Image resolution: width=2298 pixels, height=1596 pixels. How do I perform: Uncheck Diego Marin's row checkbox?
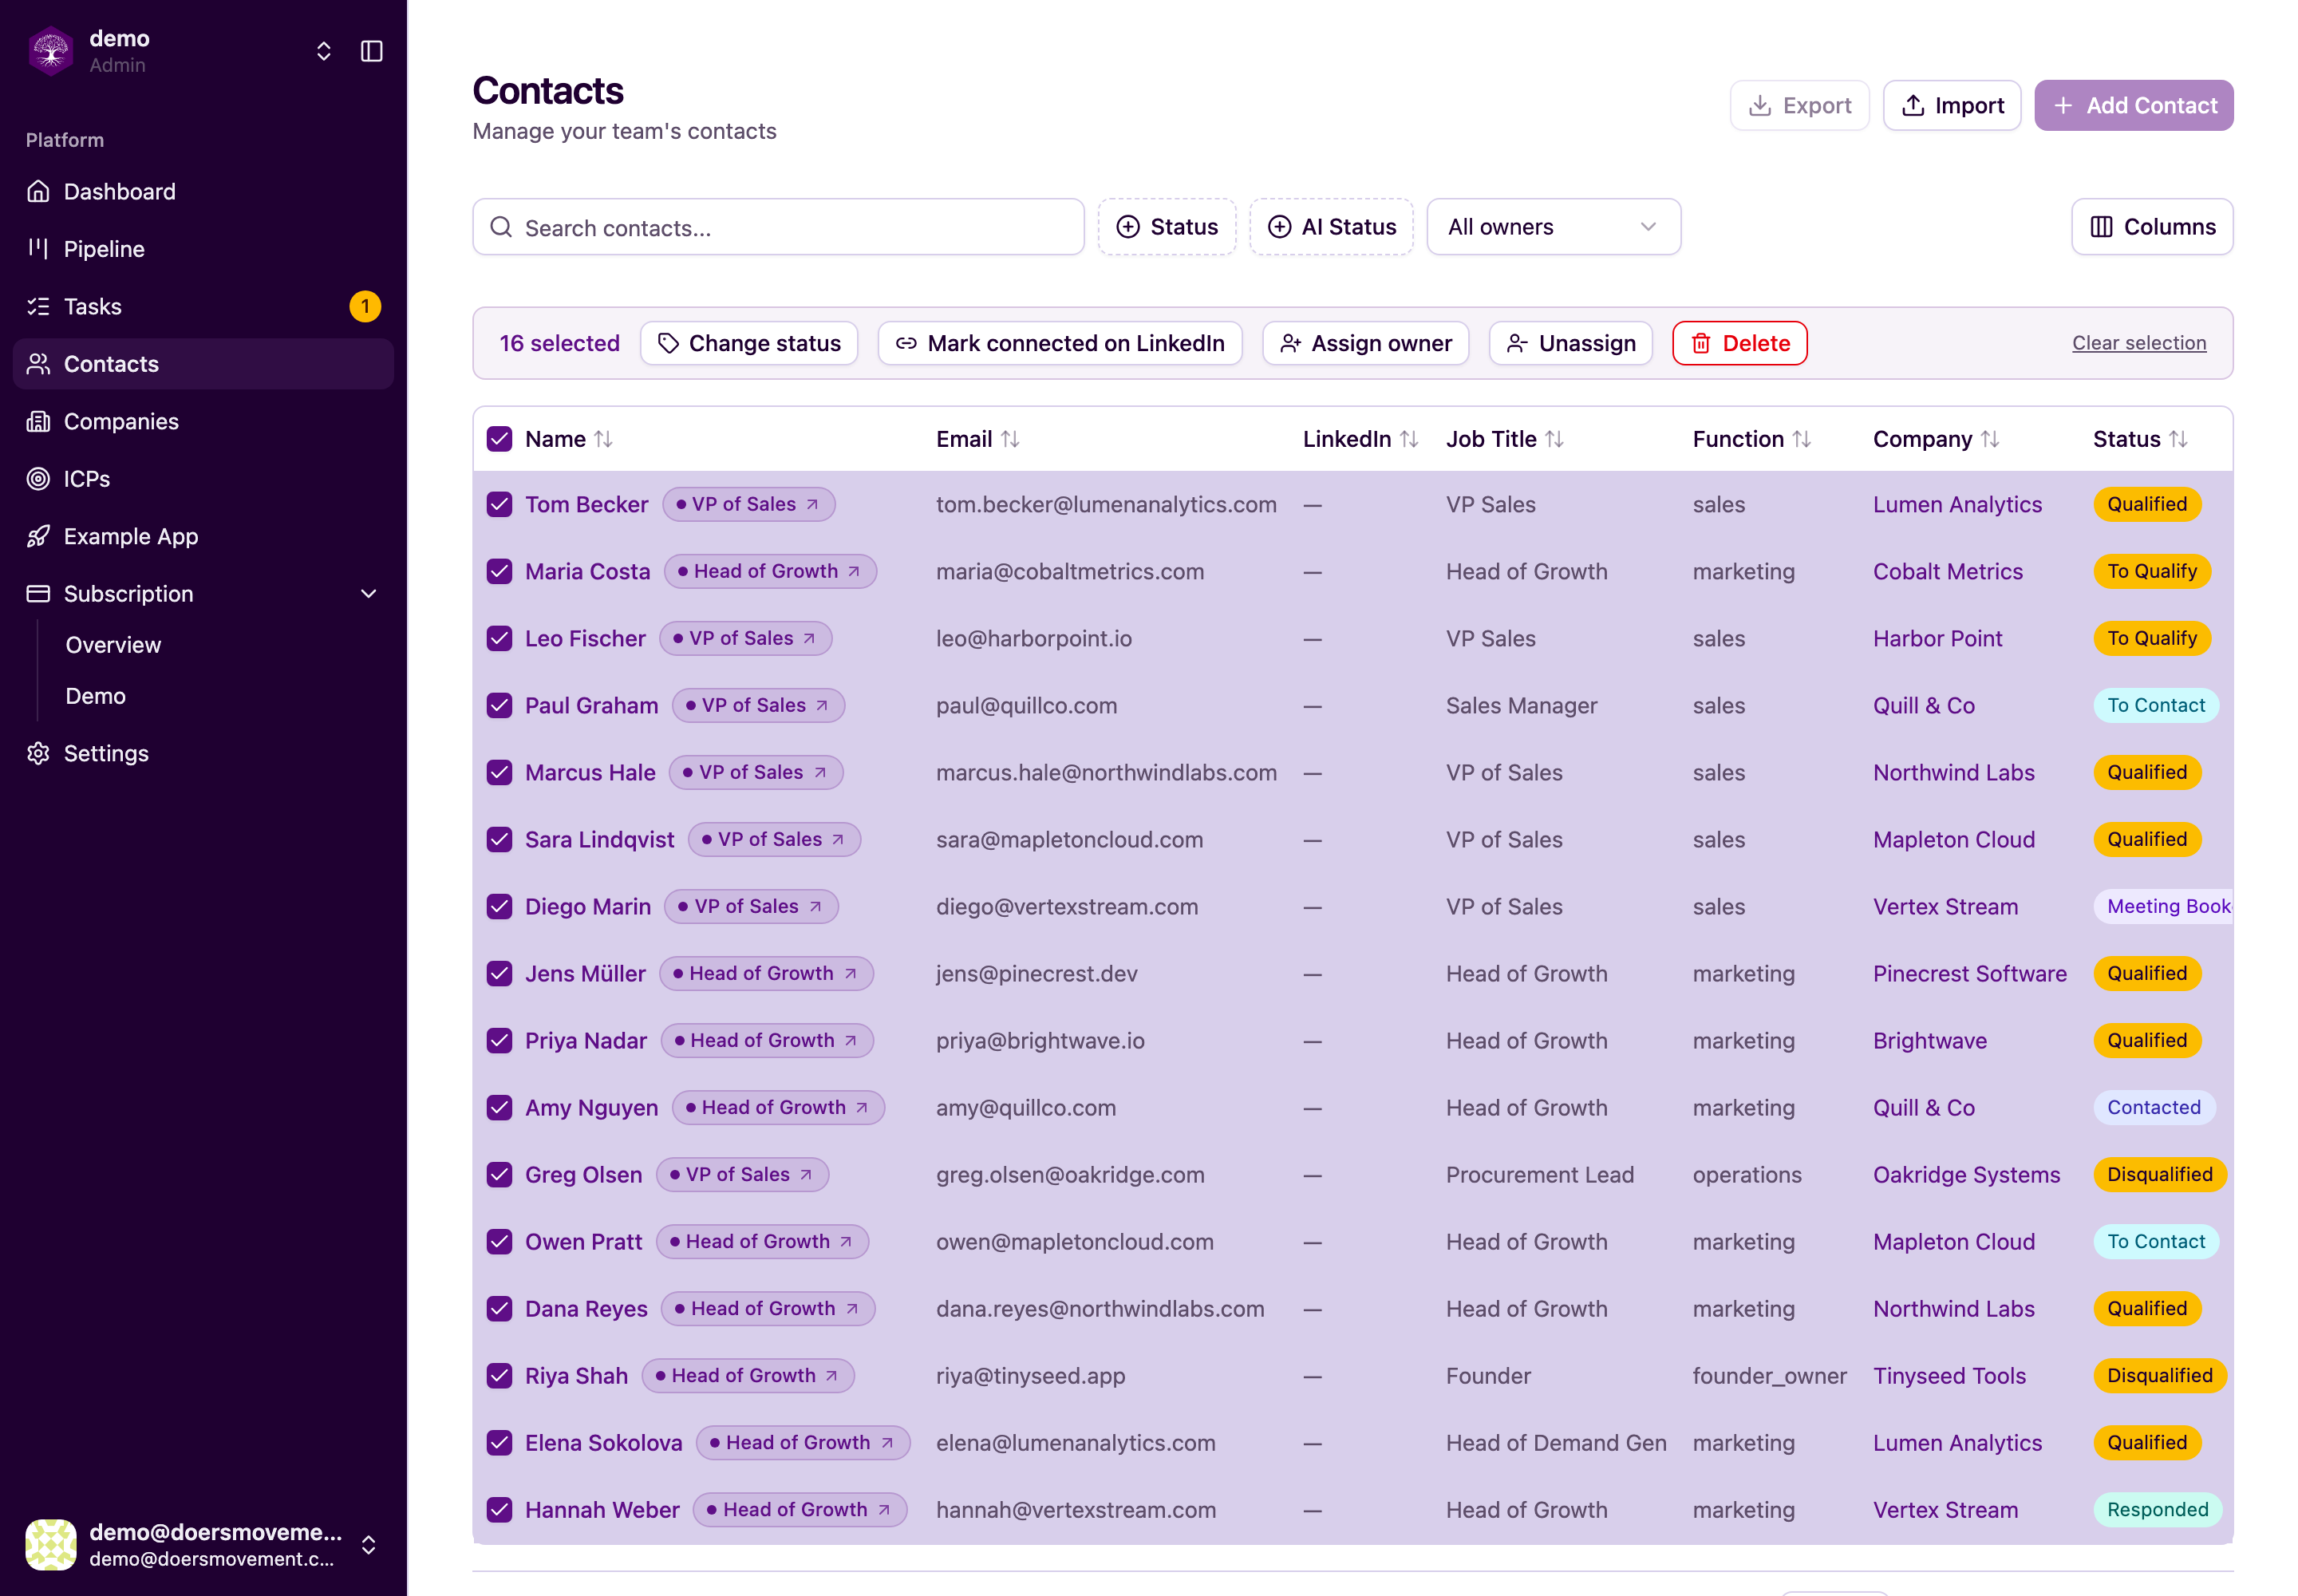[x=499, y=906]
